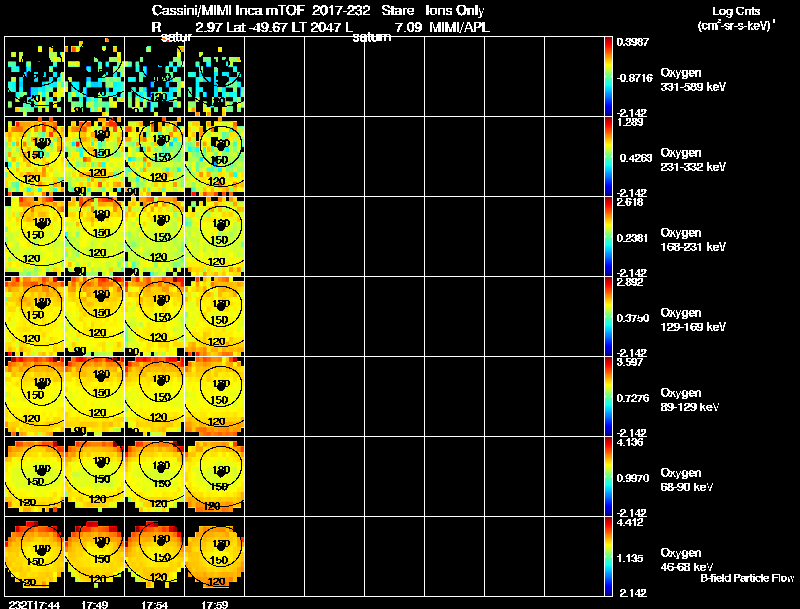The width and height of the screenshot is (800, 609).
Task: Select the Oxygen 89-129 keV image at 17:49
Action: point(94,396)
